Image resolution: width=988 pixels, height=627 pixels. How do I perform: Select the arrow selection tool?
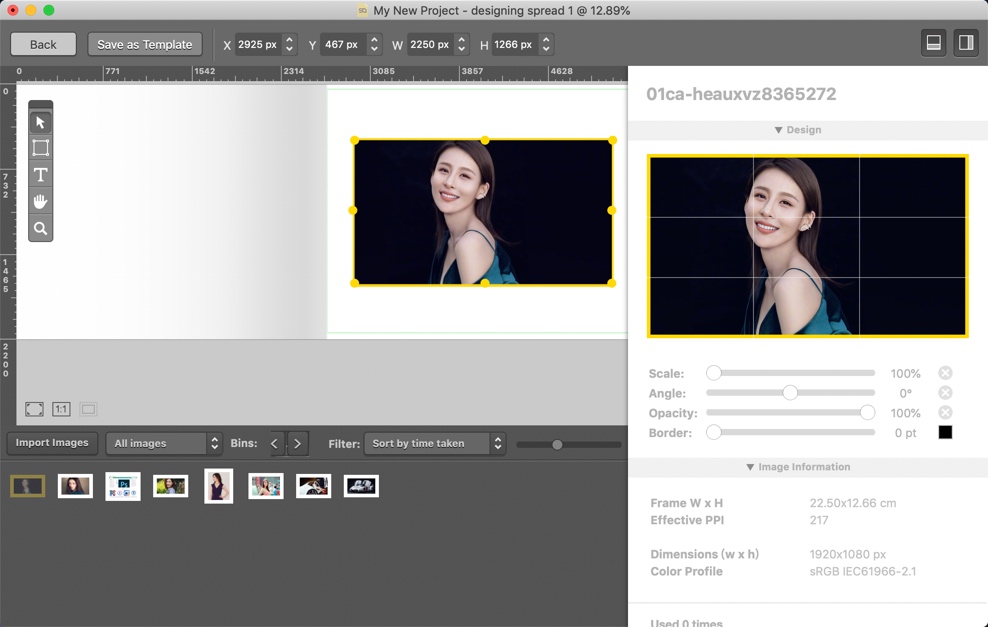40,121
